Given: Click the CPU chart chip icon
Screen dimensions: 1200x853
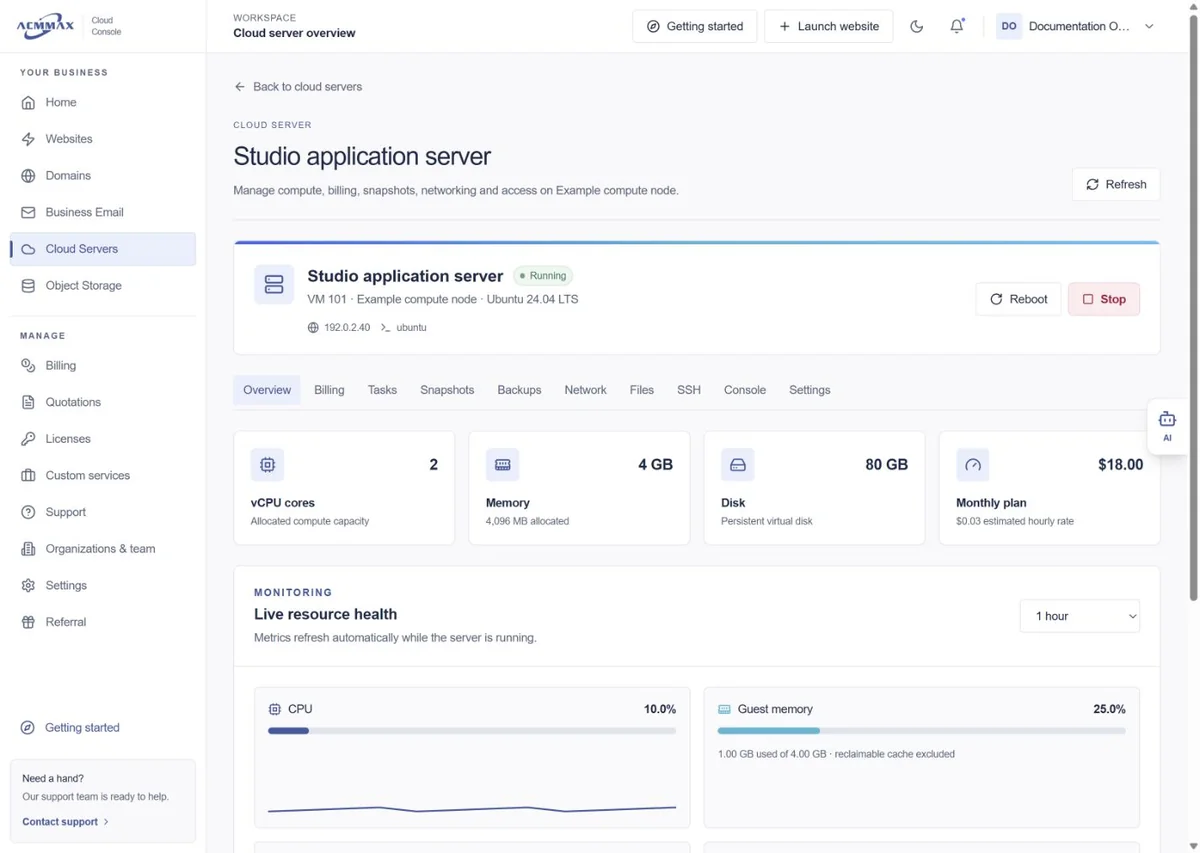Looking at the screenshot, I should [275, 709].
